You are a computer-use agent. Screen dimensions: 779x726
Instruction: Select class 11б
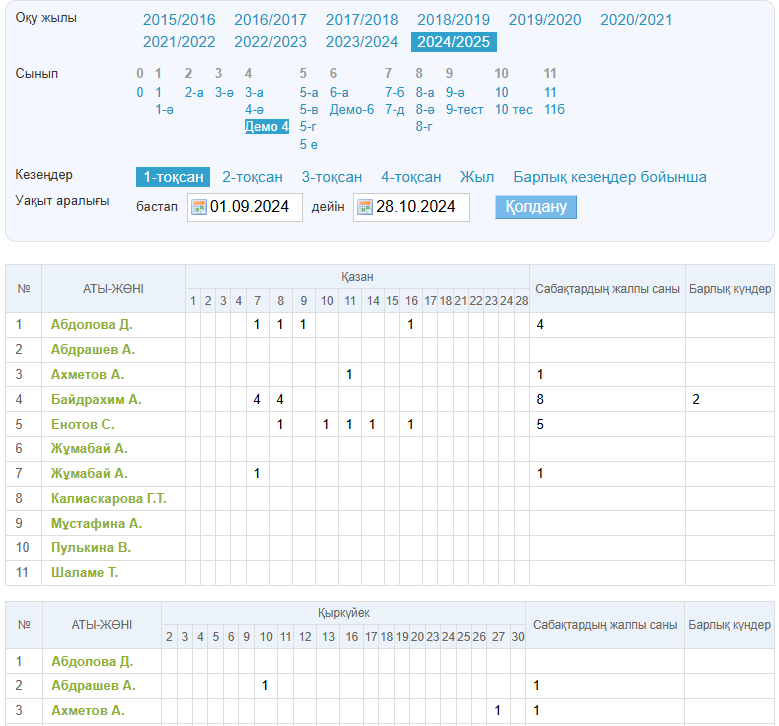[554, 110]
